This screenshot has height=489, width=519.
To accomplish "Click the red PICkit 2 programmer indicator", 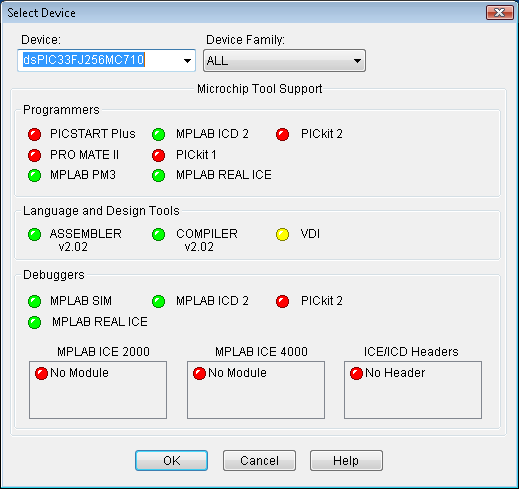I will tap(282, 134).
